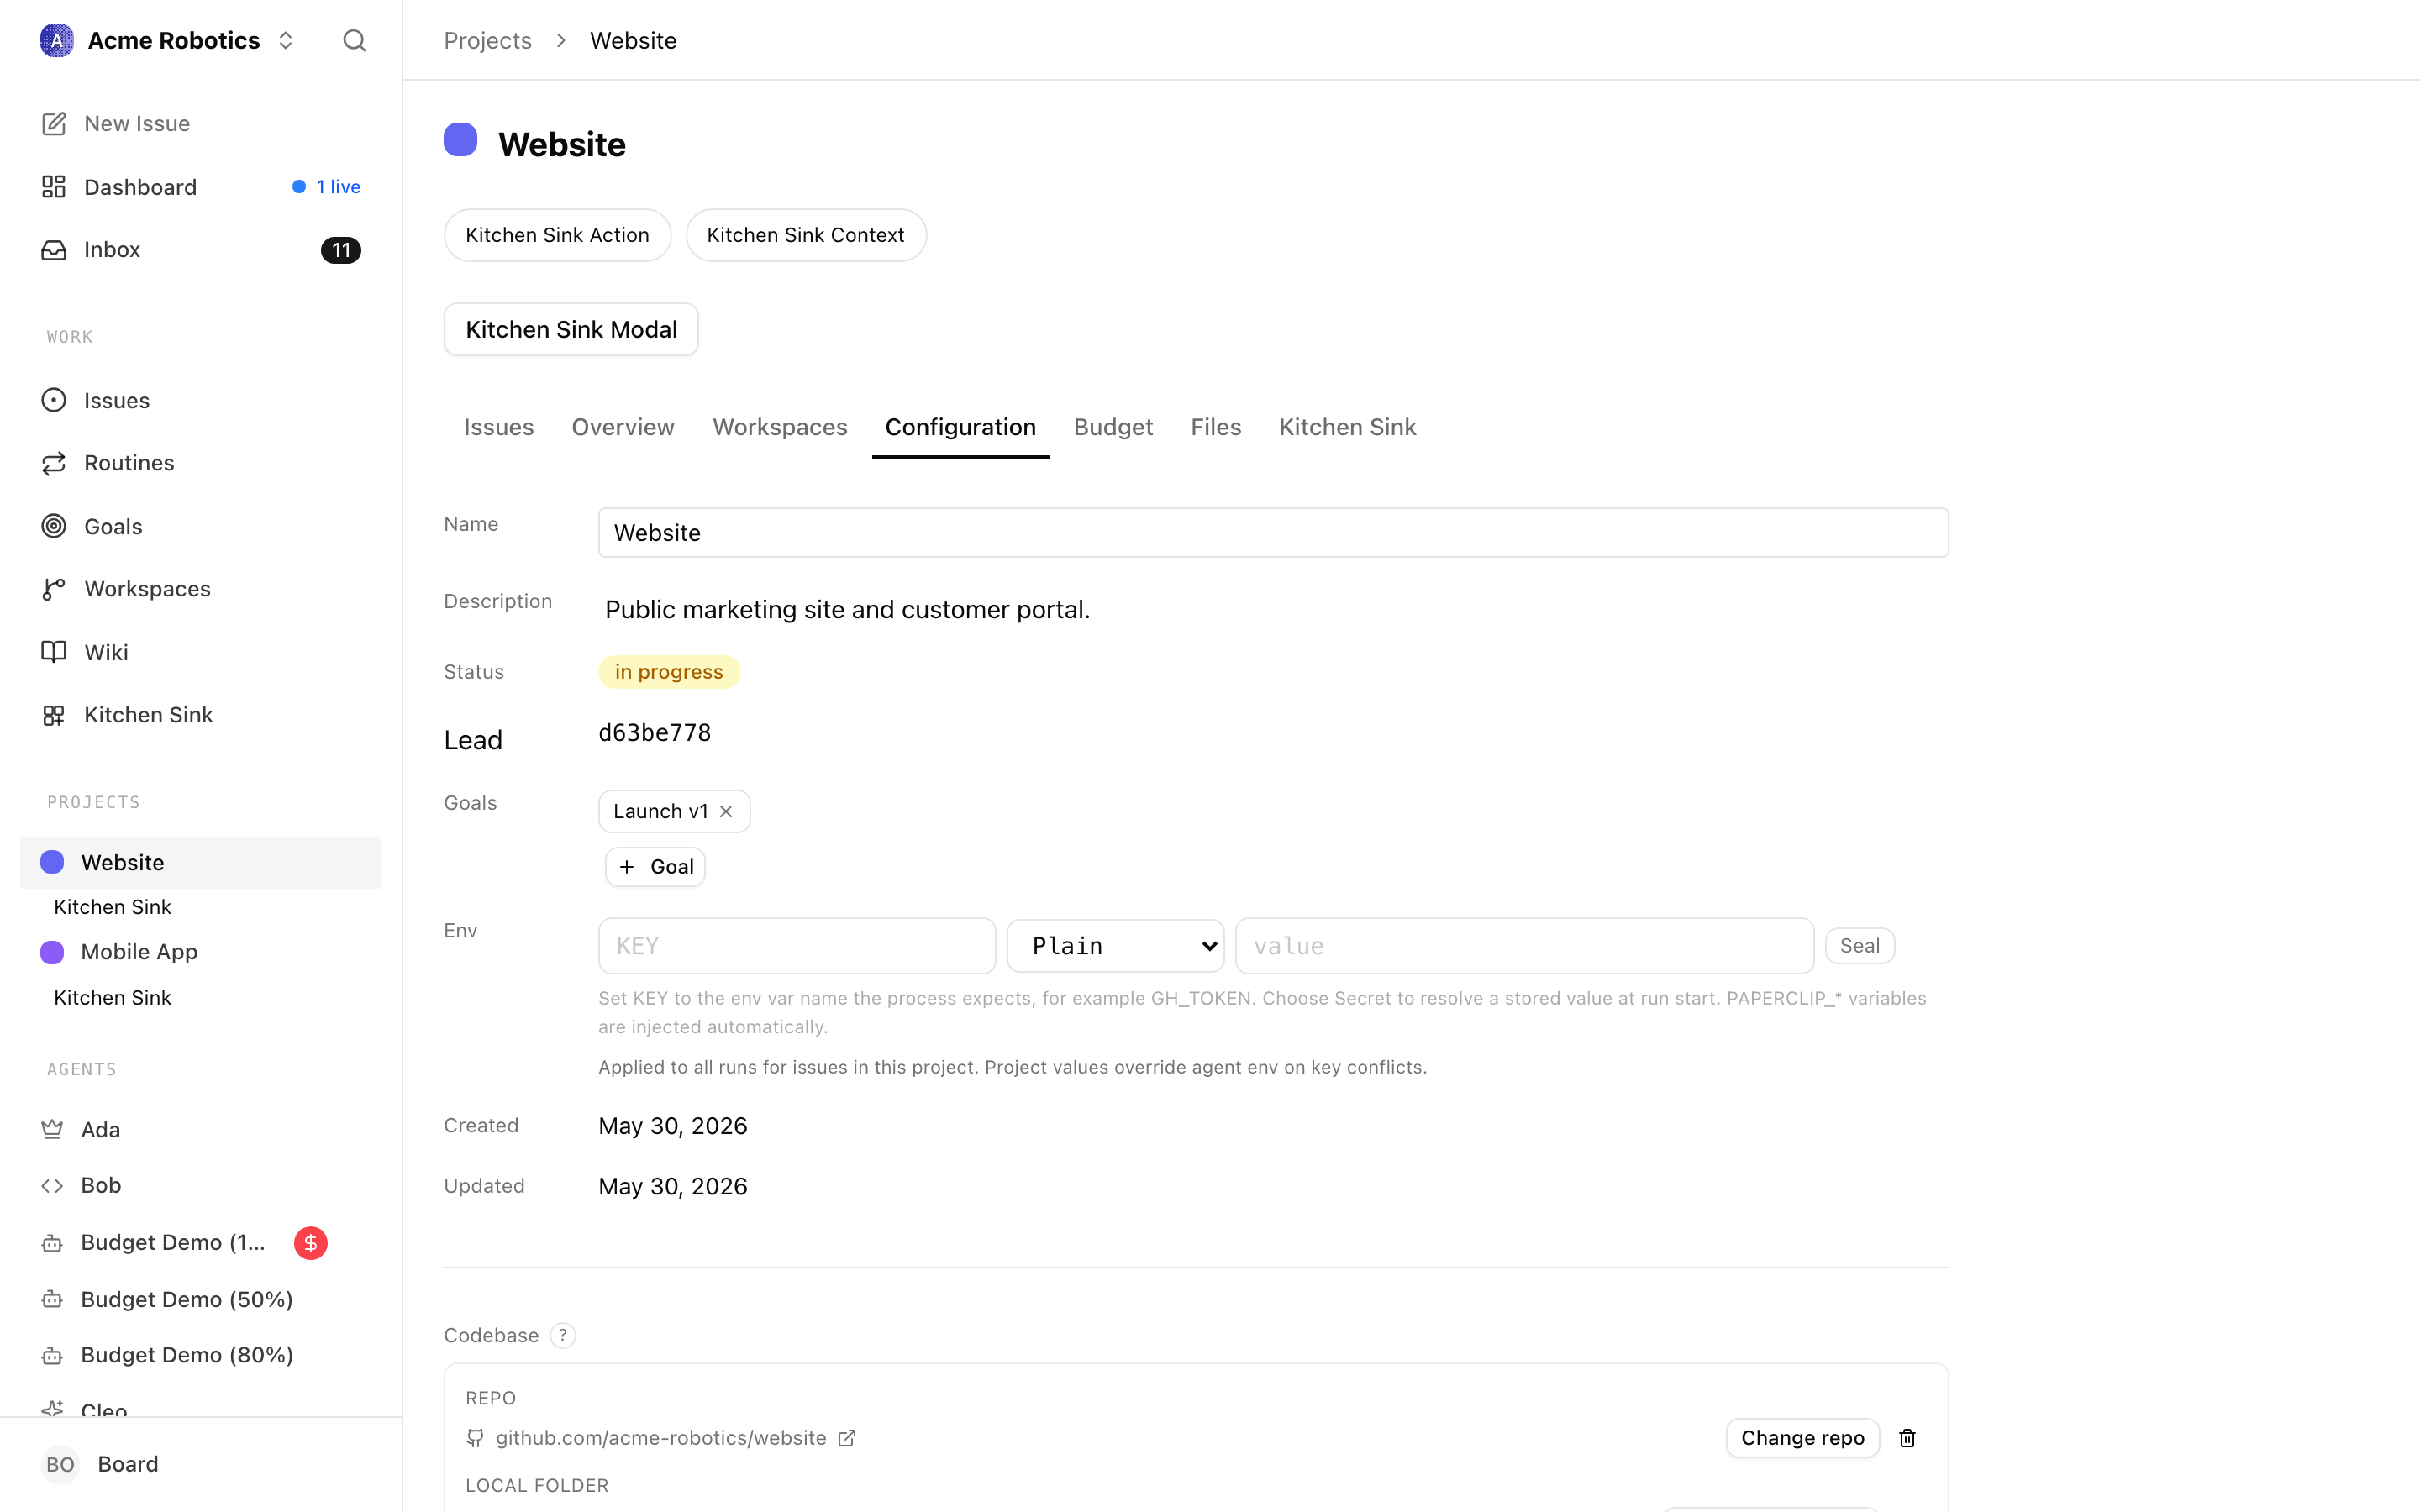Open Kitchen Sink under Website project
This screenshot has height=1512, width=2420.
[112, 907]
